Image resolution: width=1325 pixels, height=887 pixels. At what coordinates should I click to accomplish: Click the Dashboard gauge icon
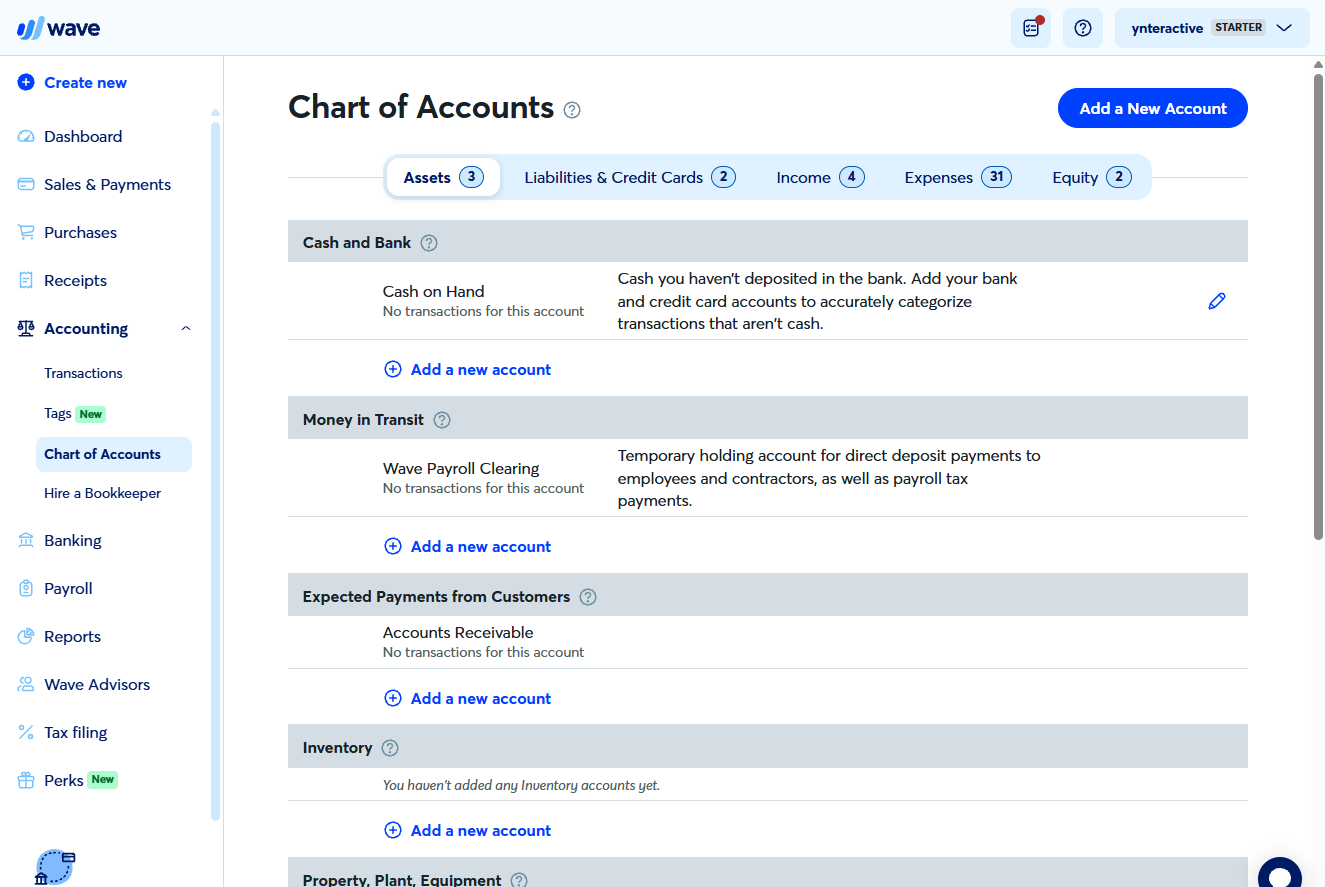click(x=26, y=137)
